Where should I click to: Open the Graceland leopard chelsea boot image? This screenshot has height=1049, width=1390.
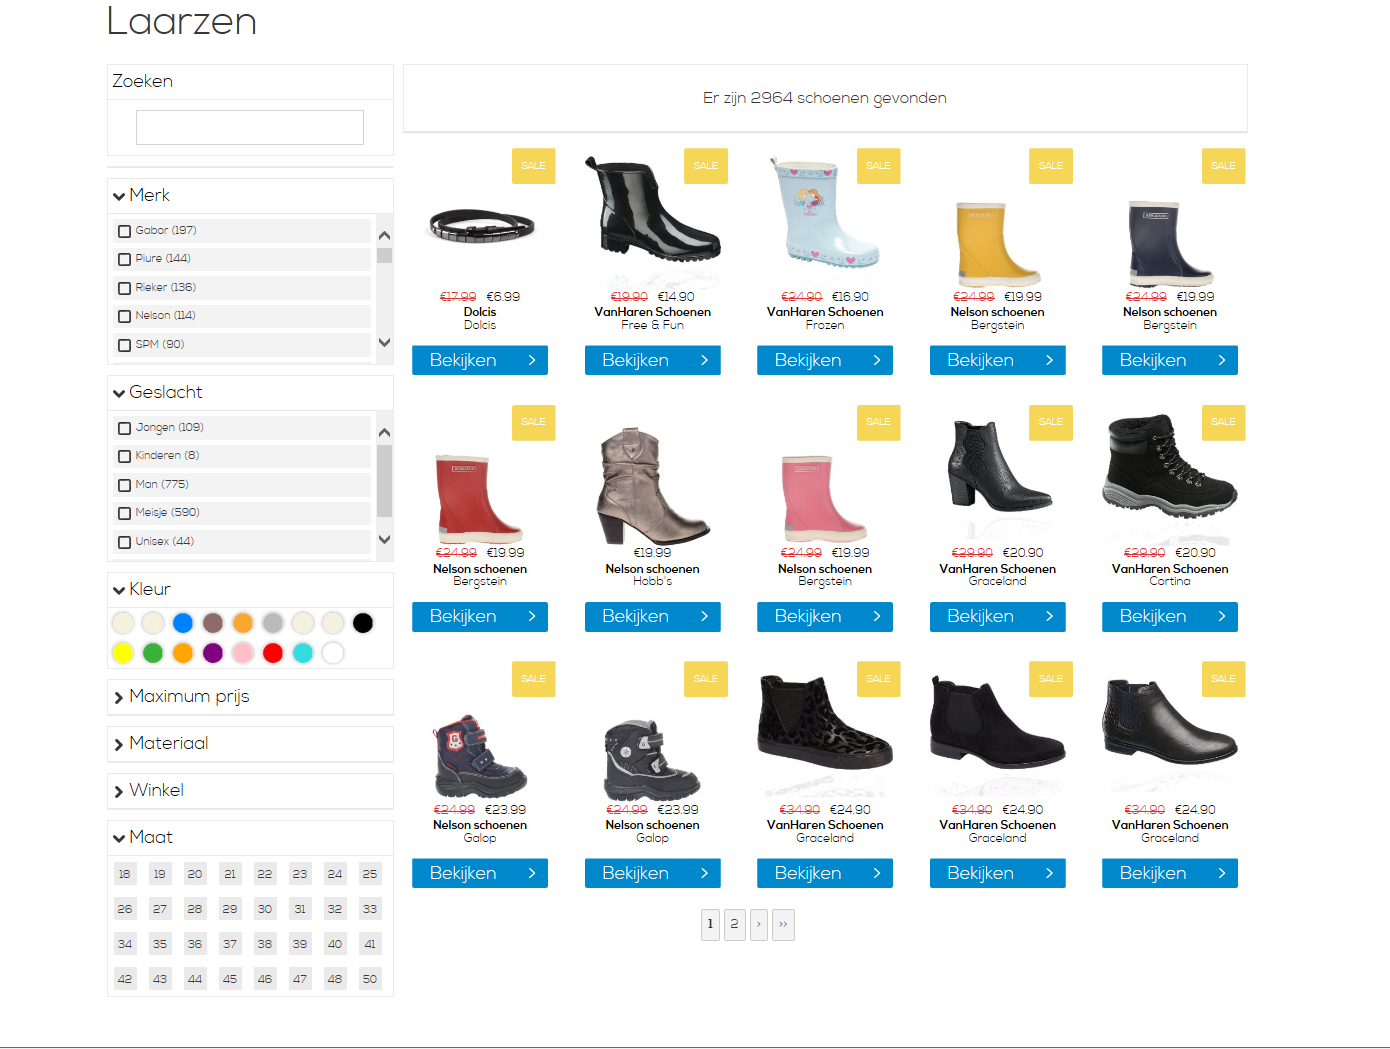click(x=825, y=723)
